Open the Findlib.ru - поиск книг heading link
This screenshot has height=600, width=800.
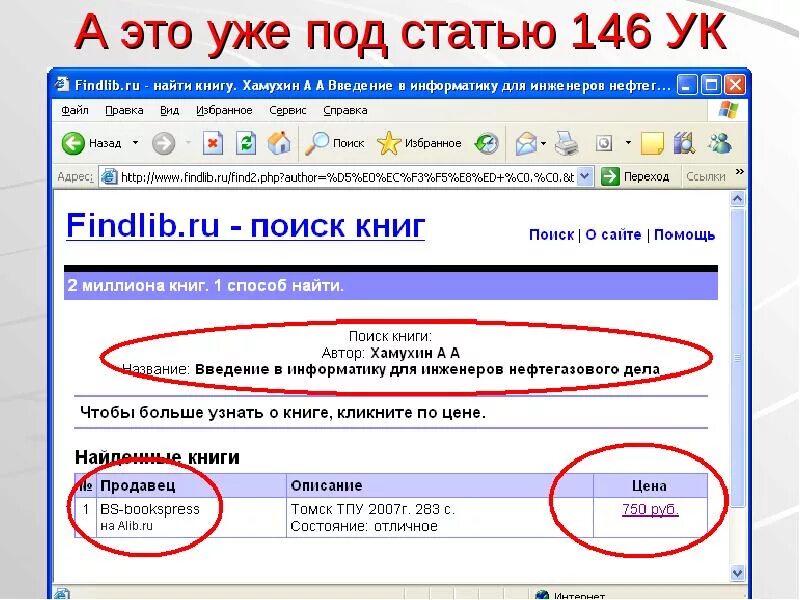(245, 225)
